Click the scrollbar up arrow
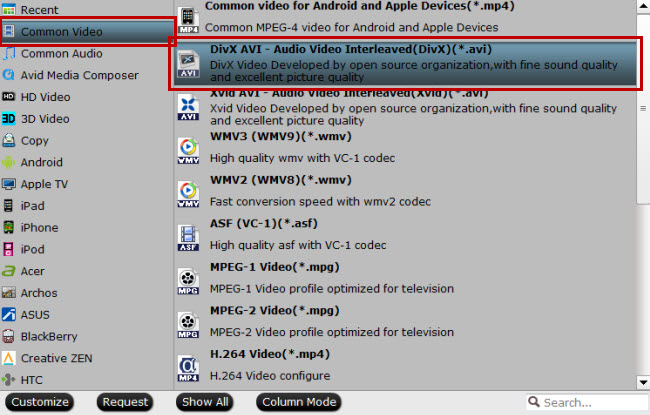Viewport: 650px width, 415px height. pyautogui.click(x=643, y=6)
